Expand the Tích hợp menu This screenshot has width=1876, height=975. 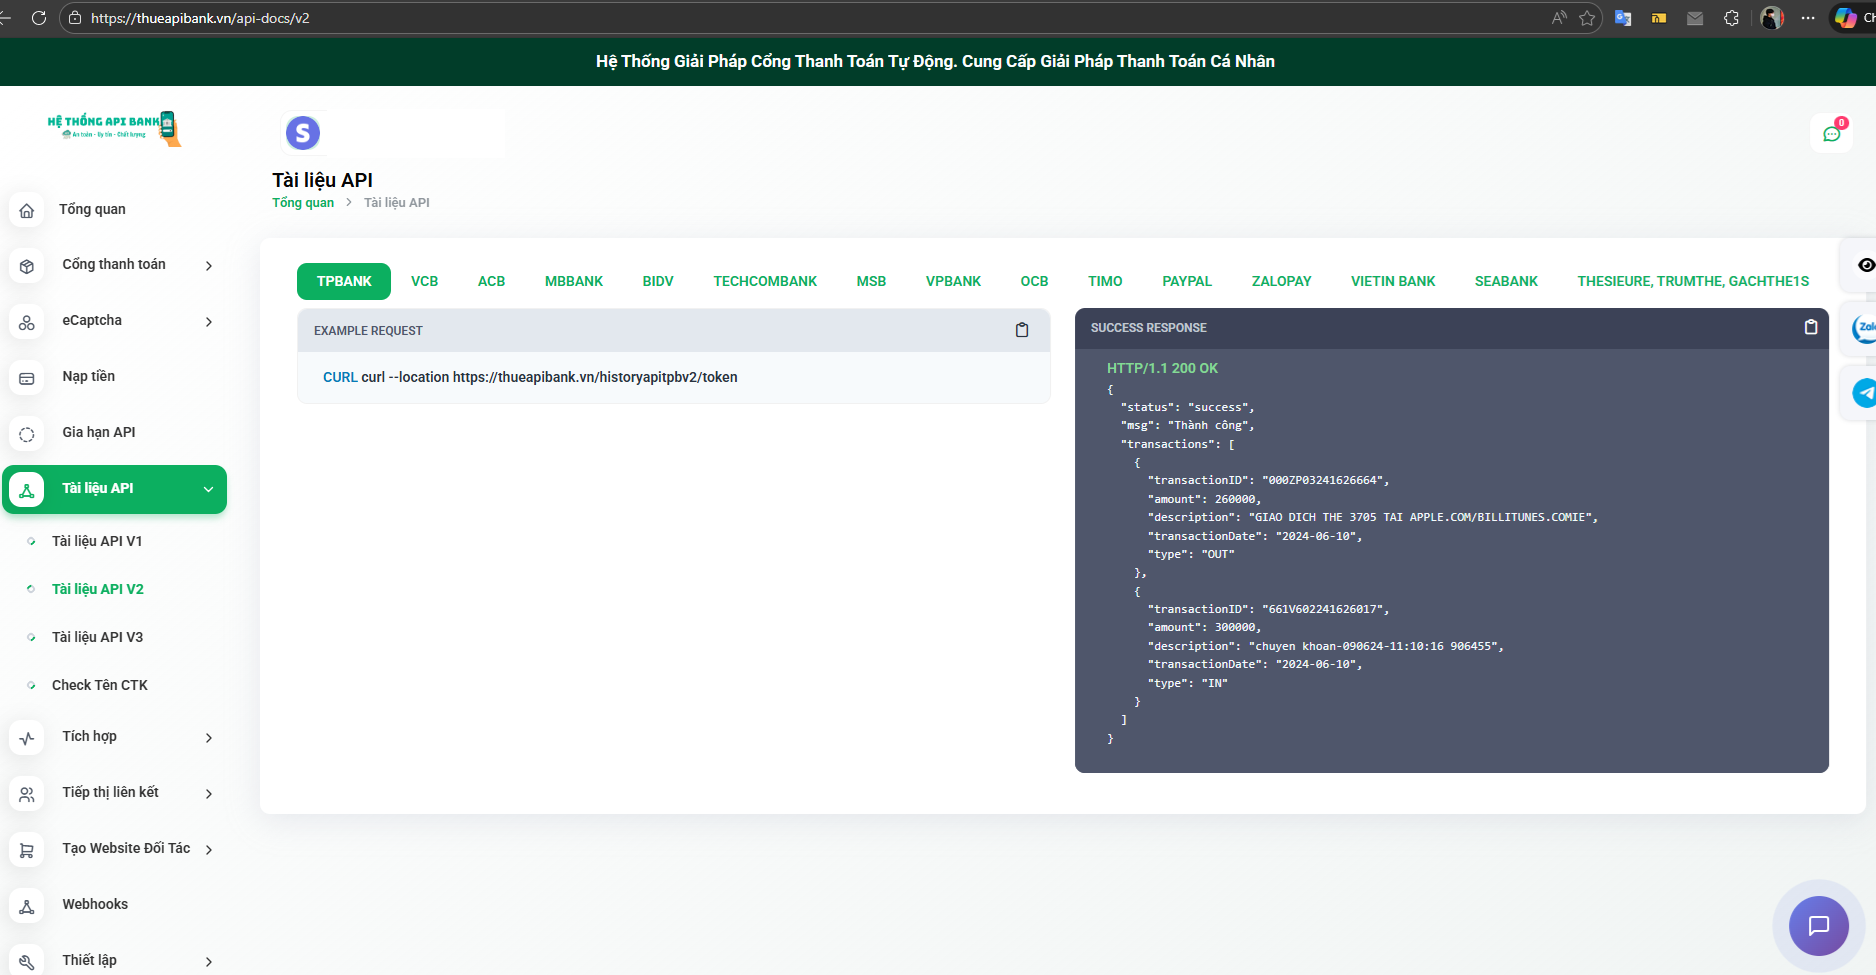(x=208, y=738)
